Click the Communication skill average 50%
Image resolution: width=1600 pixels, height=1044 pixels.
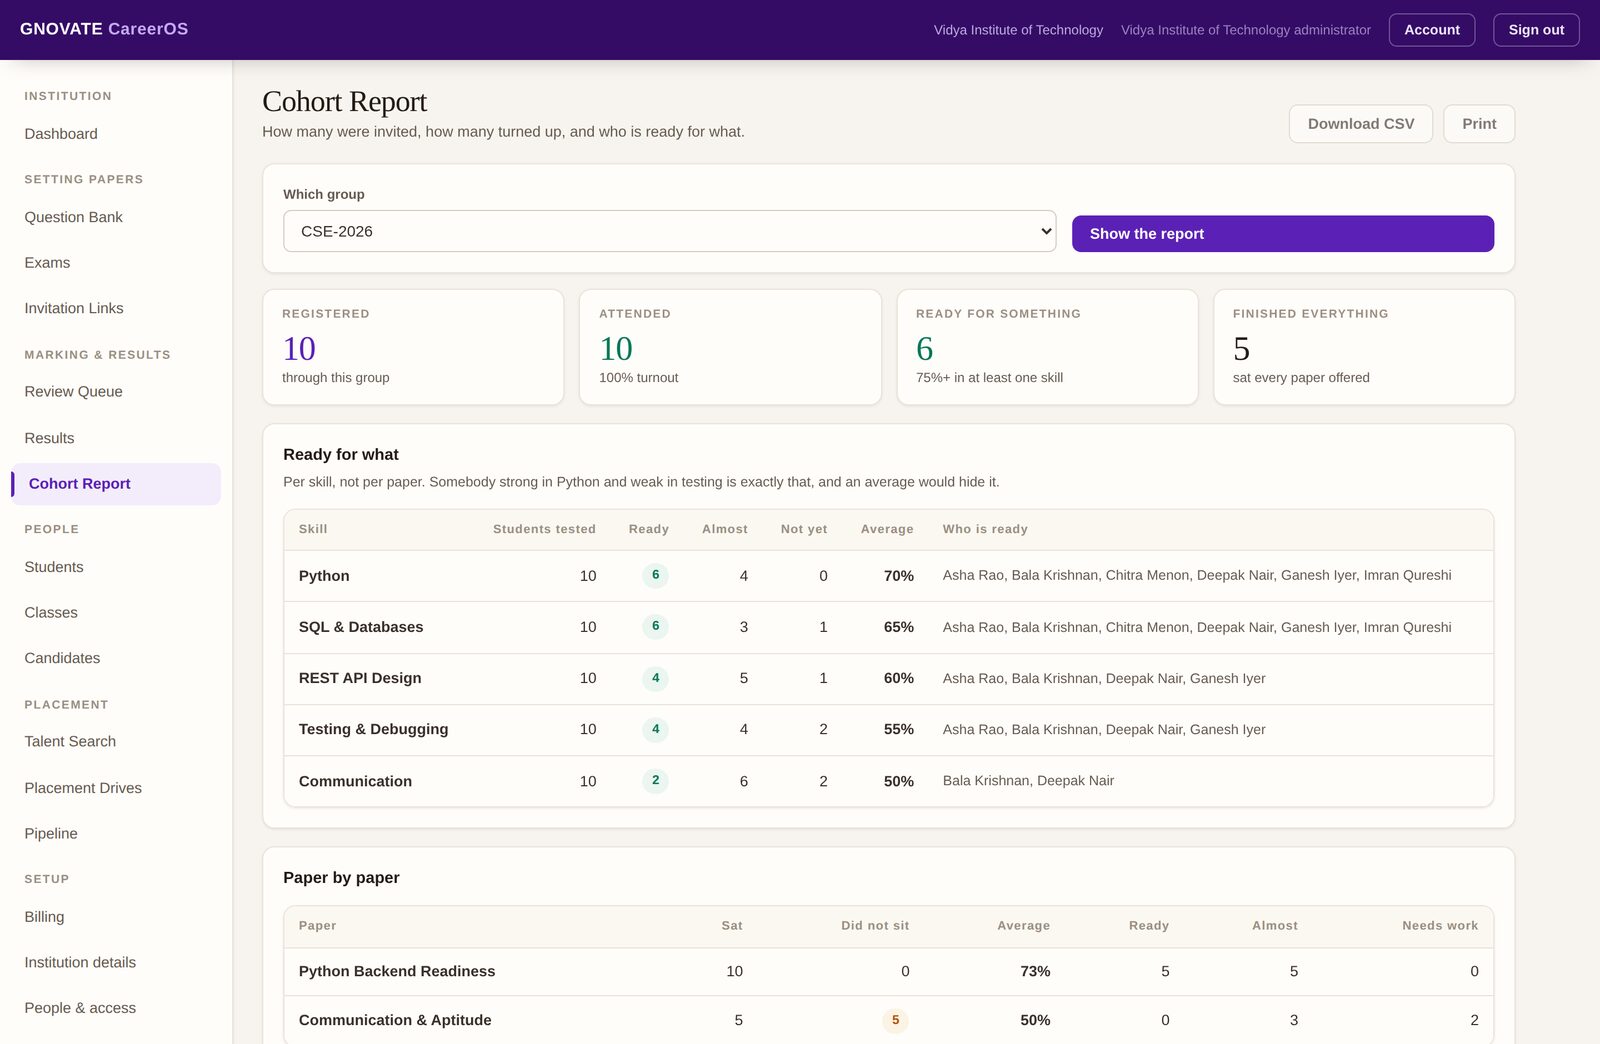point(898,781)
